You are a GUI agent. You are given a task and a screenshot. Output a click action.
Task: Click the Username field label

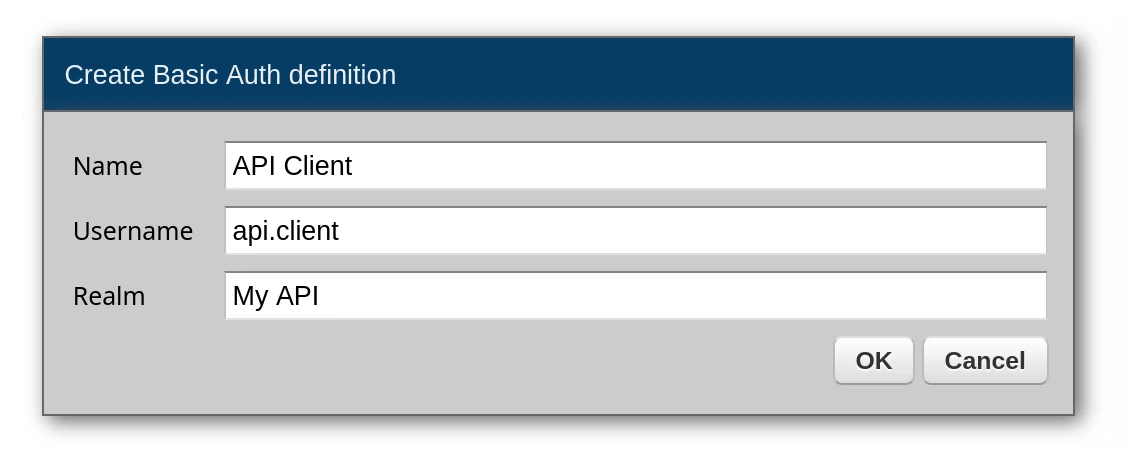[133, 231]
